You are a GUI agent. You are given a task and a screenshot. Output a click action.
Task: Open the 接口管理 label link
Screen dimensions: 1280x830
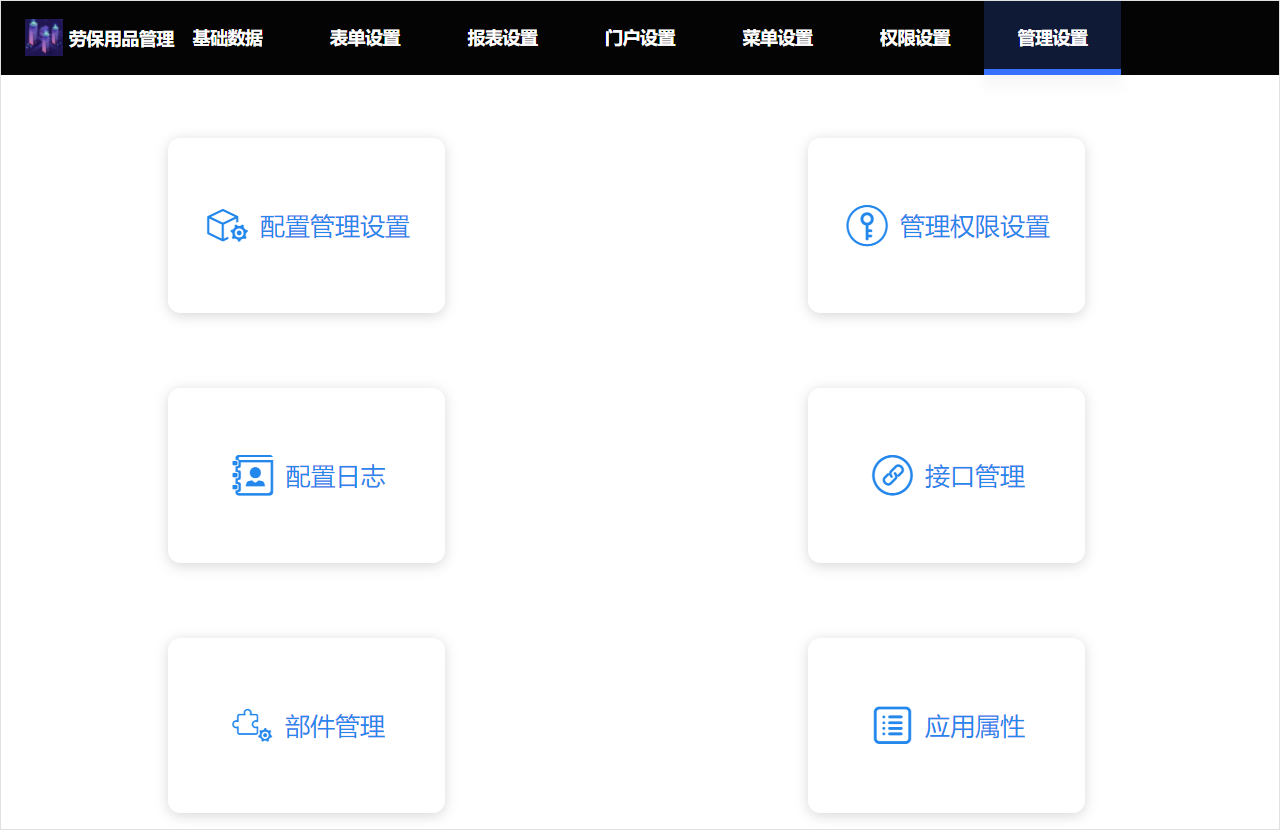click(x=975, y=477)
